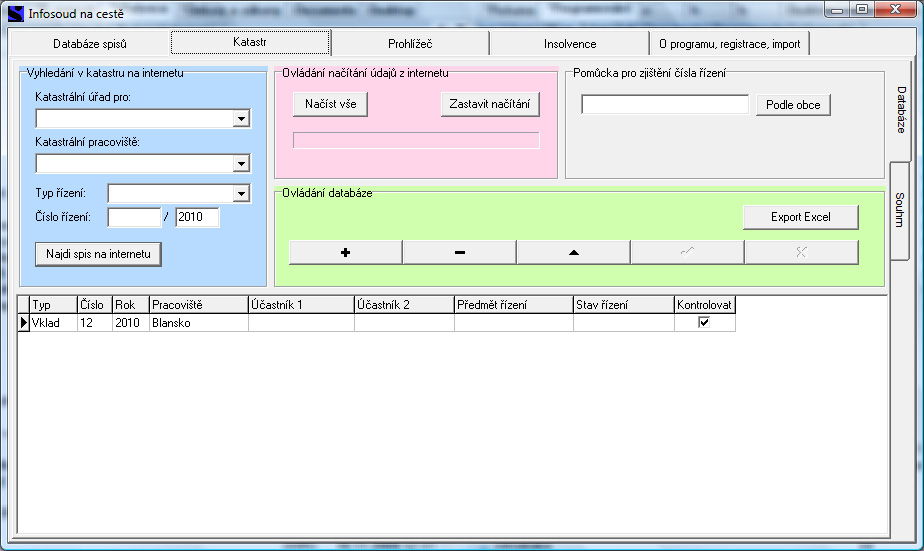Click the Export Excel button
924x551 pixels.
(x=800, y=217)
